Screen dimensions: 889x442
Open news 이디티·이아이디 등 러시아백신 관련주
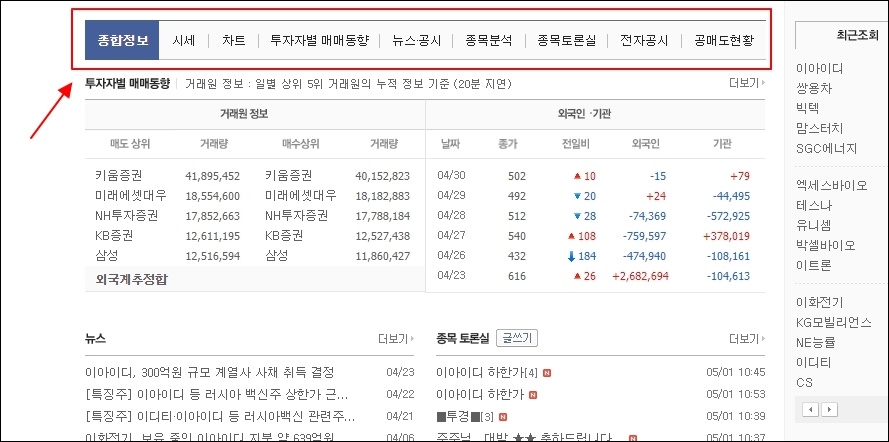(220, 417)
